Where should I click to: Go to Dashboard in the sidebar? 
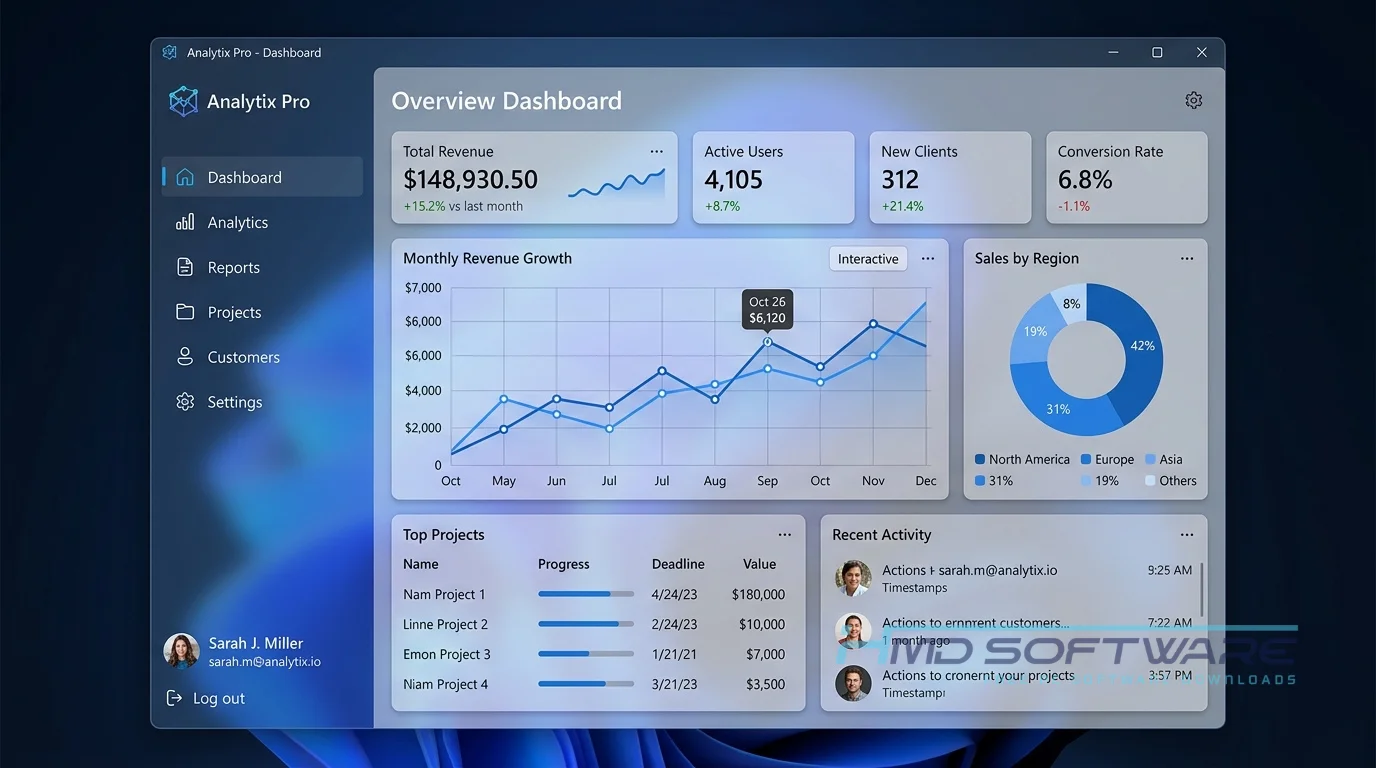262,177
